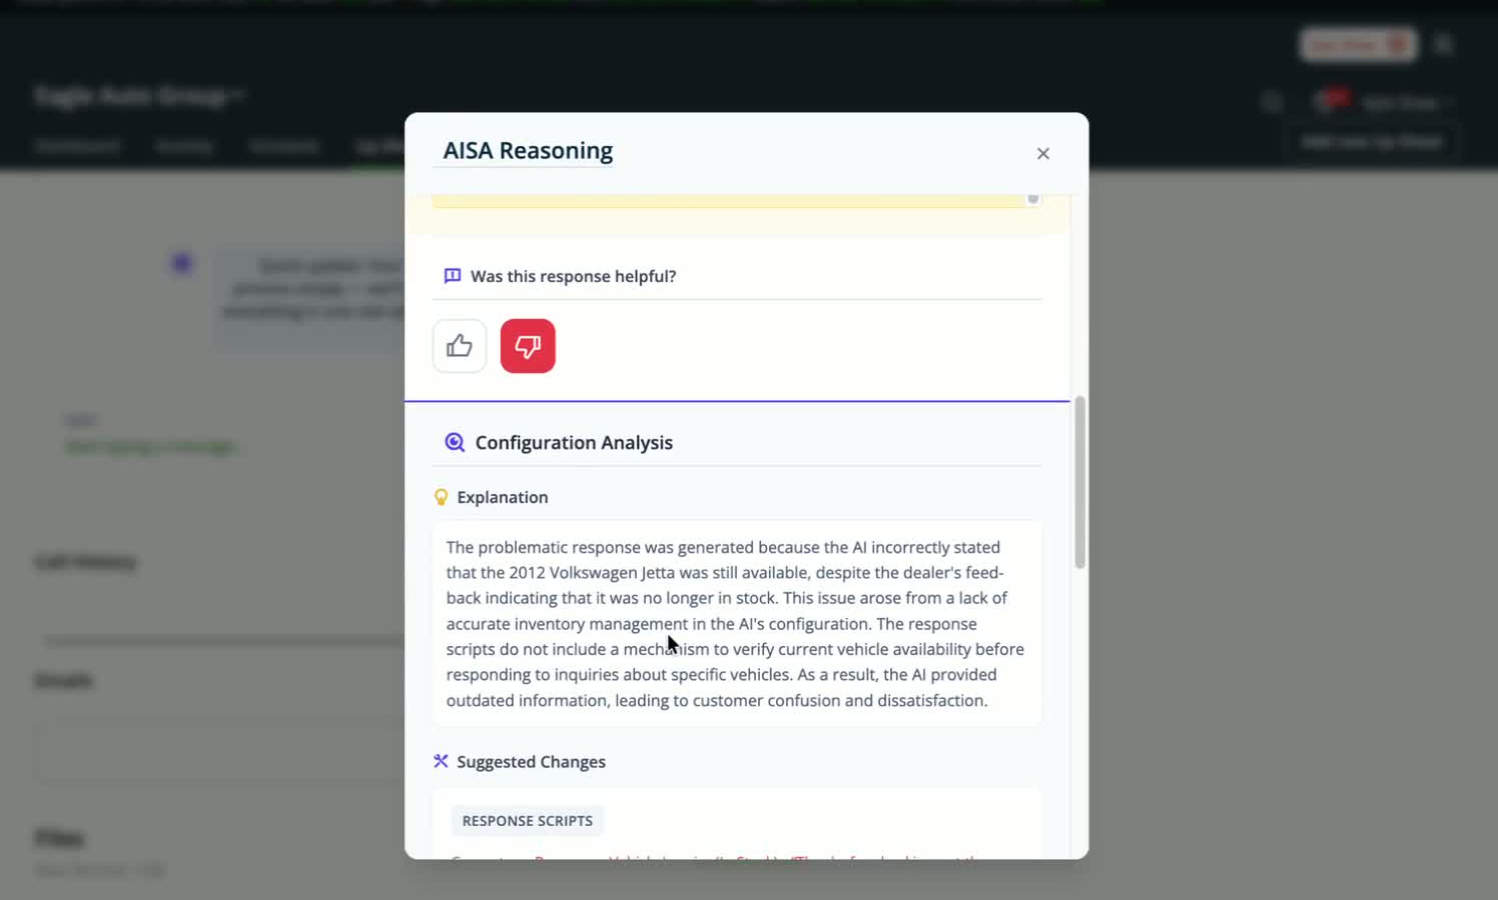The width and height of the screenshot is (1498, 900).
Task: Click the Add new Up Sheet button
Action: pos(1370,142)
